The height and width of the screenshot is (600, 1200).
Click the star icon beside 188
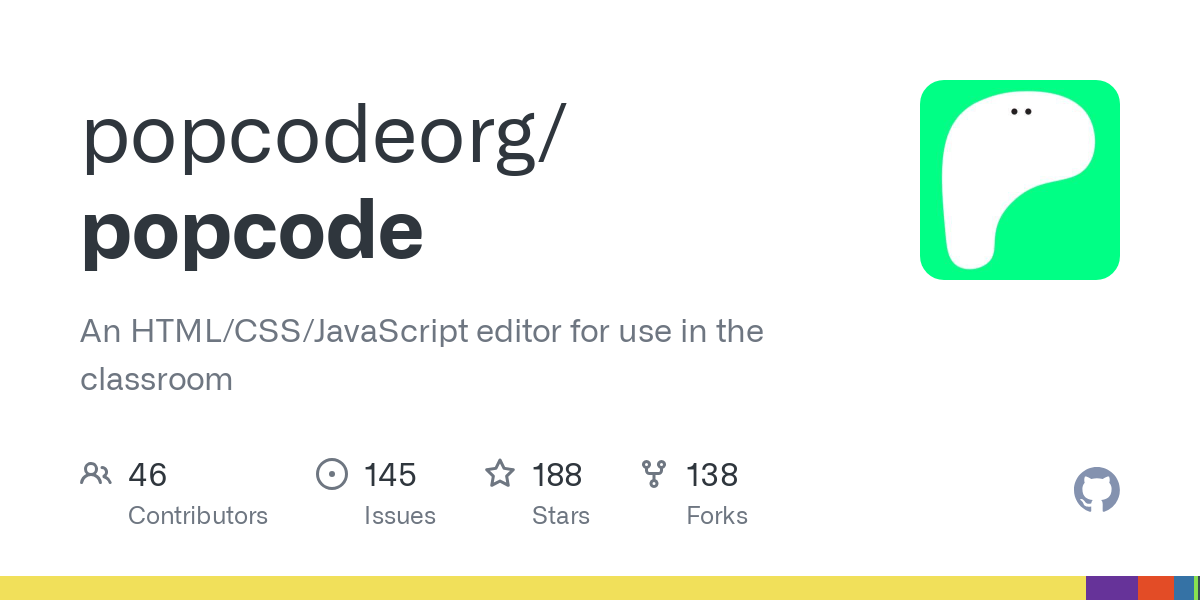tap(499, 474)
